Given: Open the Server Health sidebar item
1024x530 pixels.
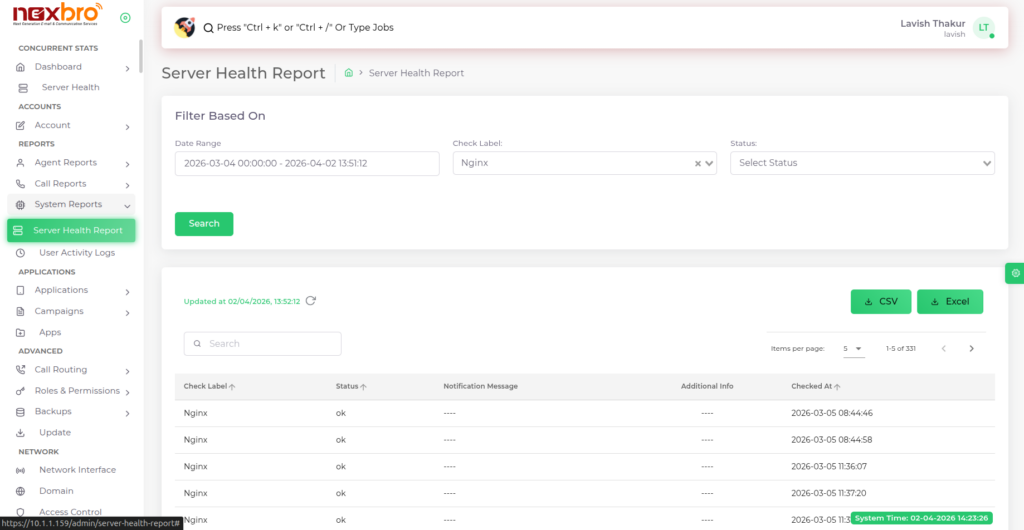Looking at the screenshot, I should (70, 88).
